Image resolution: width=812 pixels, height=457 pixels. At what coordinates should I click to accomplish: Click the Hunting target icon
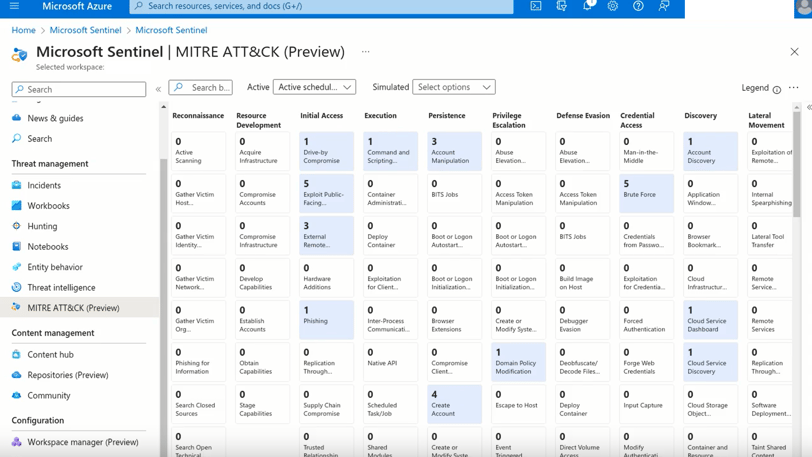click(x=17, y=226)
